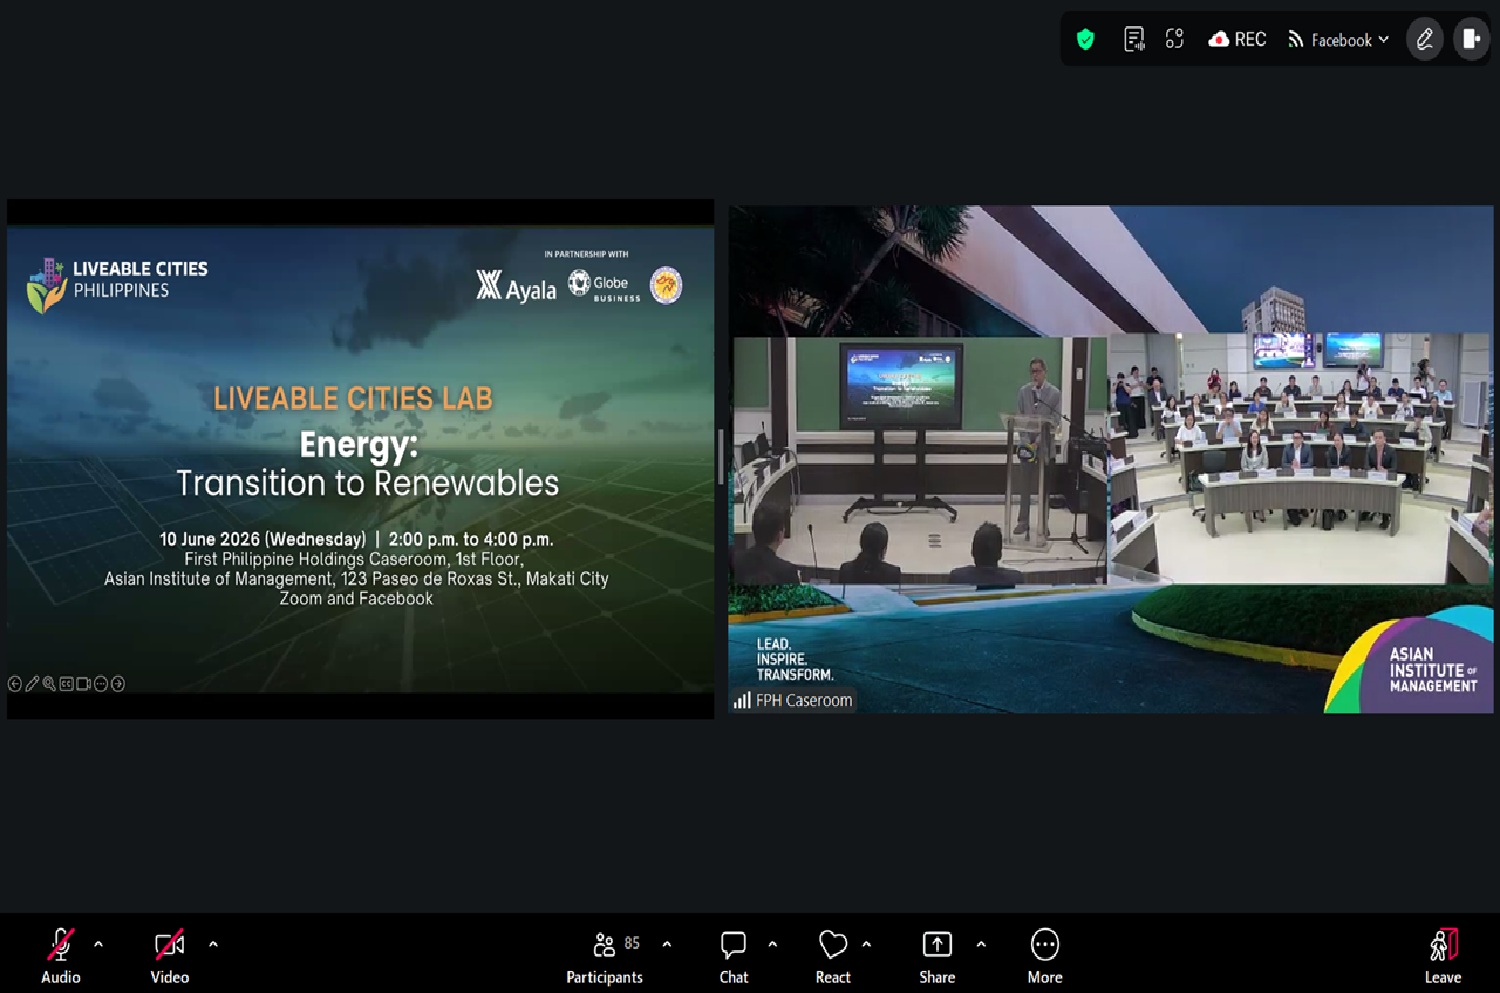The height and width of the screenshot is (993, 1500).
Task: View the cloud REC recording indicator
Action: pos(1237,40)
